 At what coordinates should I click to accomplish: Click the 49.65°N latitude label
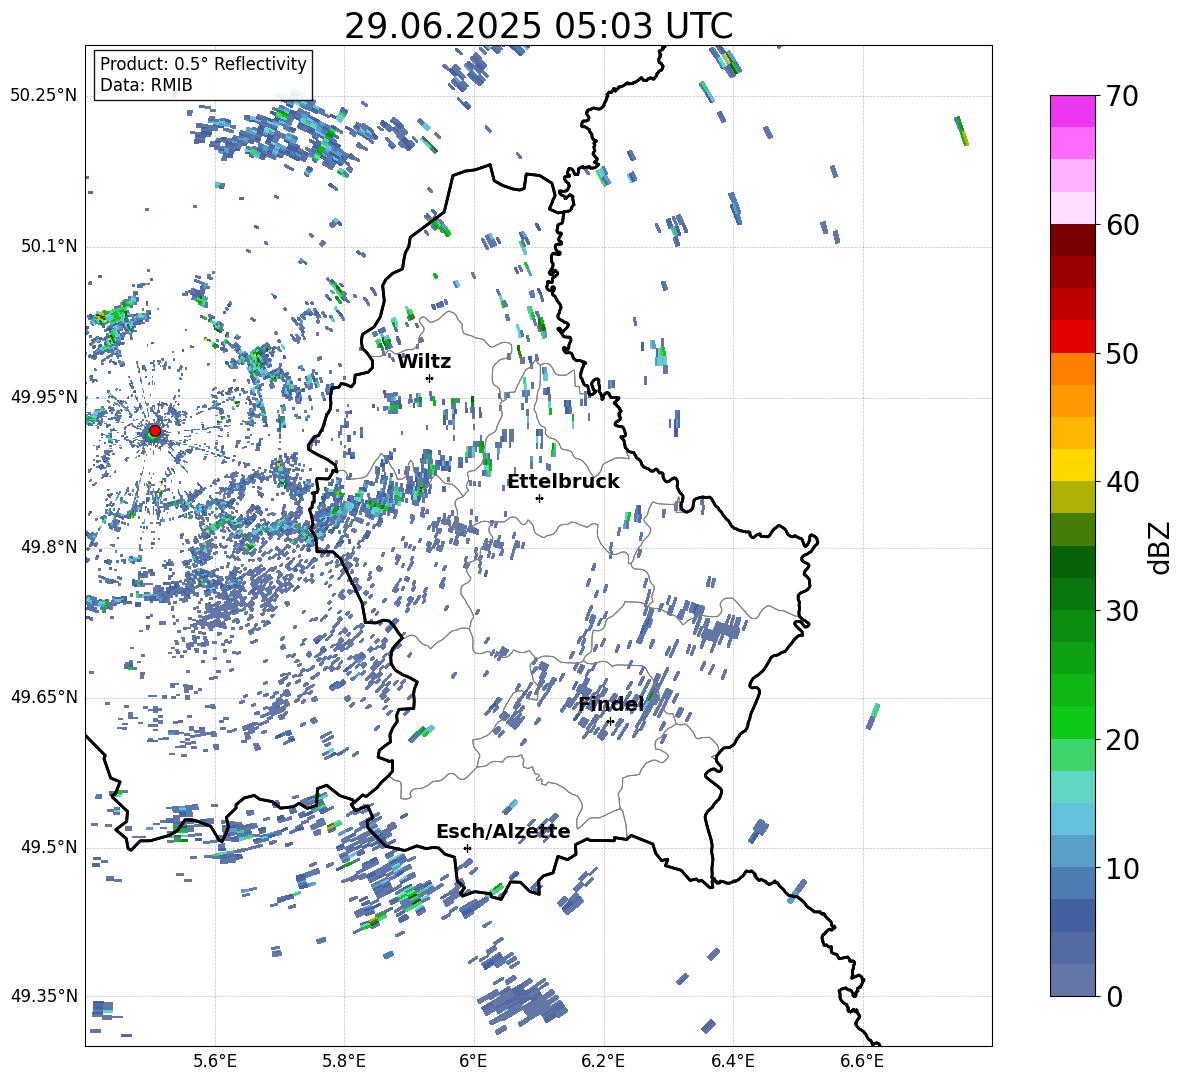(44, 697)
